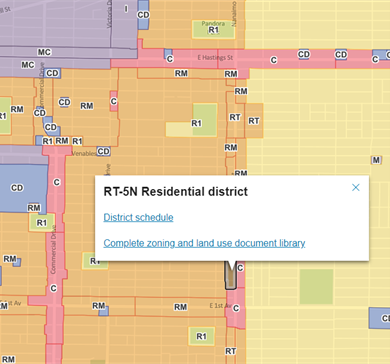
Task: Click the C label next to E 1st Av
Action: pos(236,308)
